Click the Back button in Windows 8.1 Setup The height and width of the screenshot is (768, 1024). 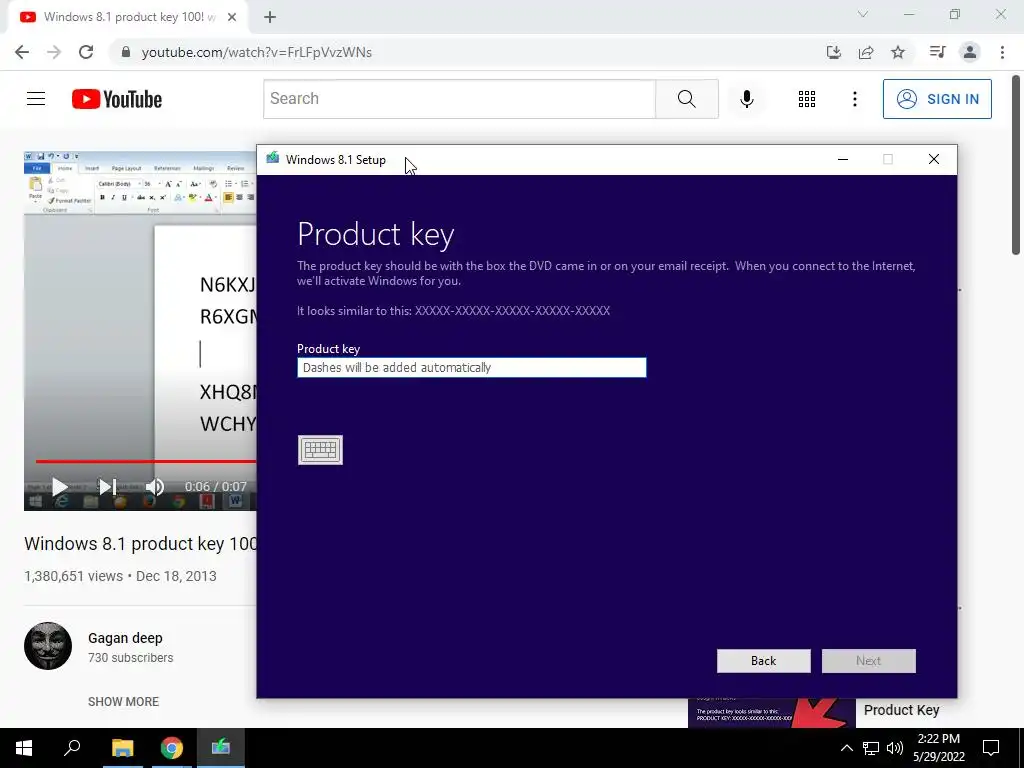763,661
